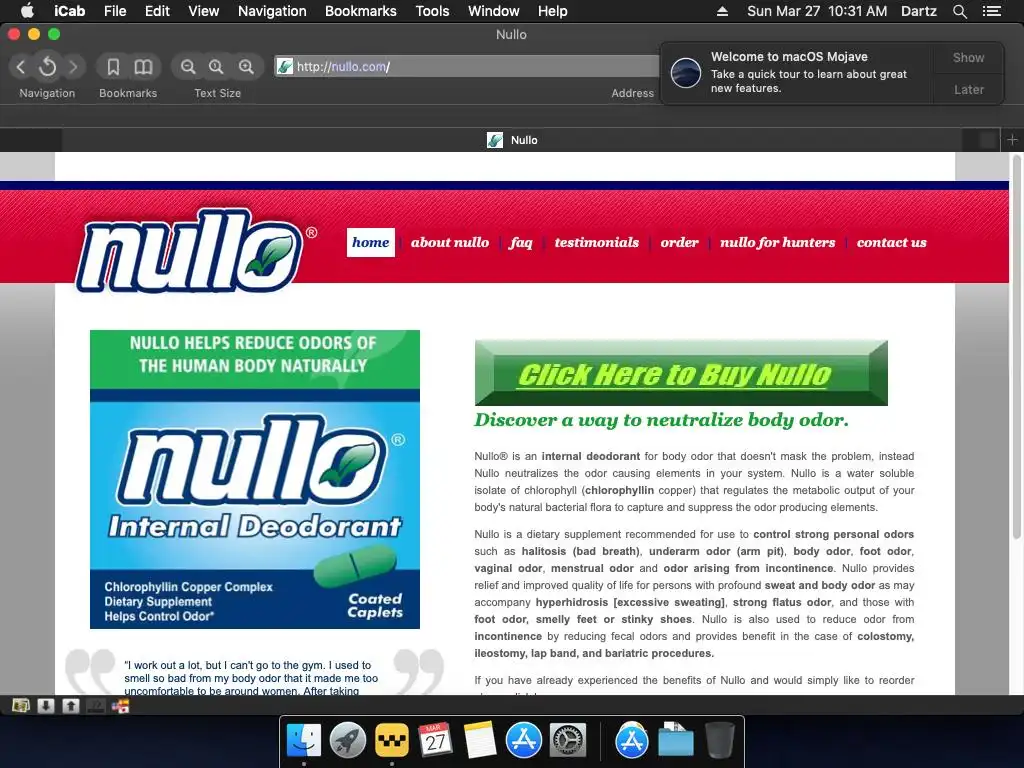Image resolution: width=1024 pixels, height=768 pixels.
Task: Open Notes in the Dock
Action: pyautogui.click(x=480, y=741)
